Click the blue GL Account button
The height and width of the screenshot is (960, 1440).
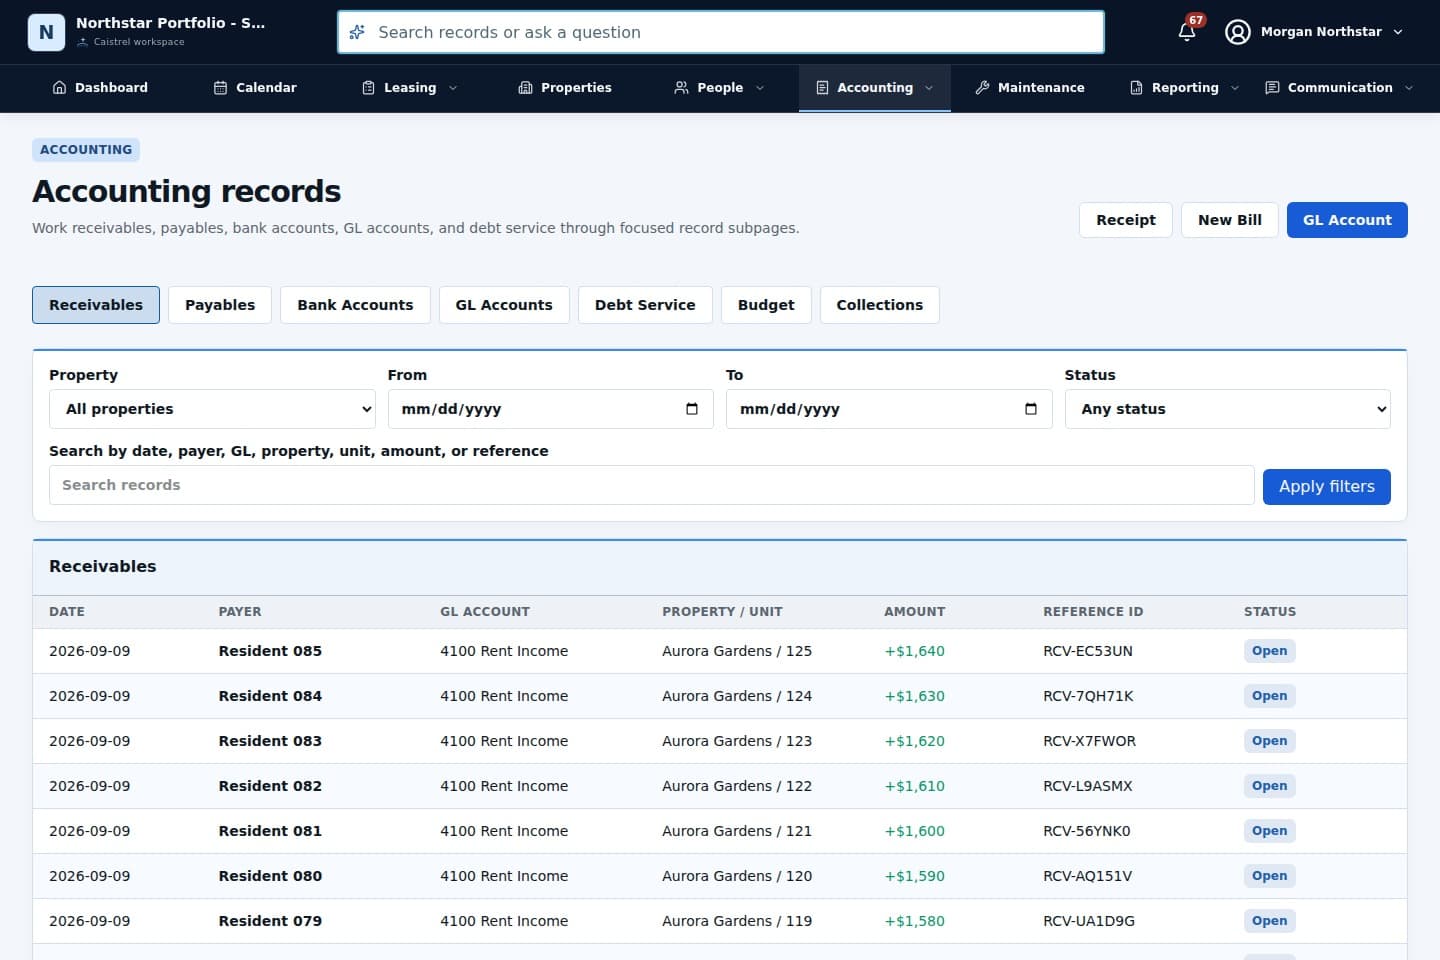click(1347, 220)
